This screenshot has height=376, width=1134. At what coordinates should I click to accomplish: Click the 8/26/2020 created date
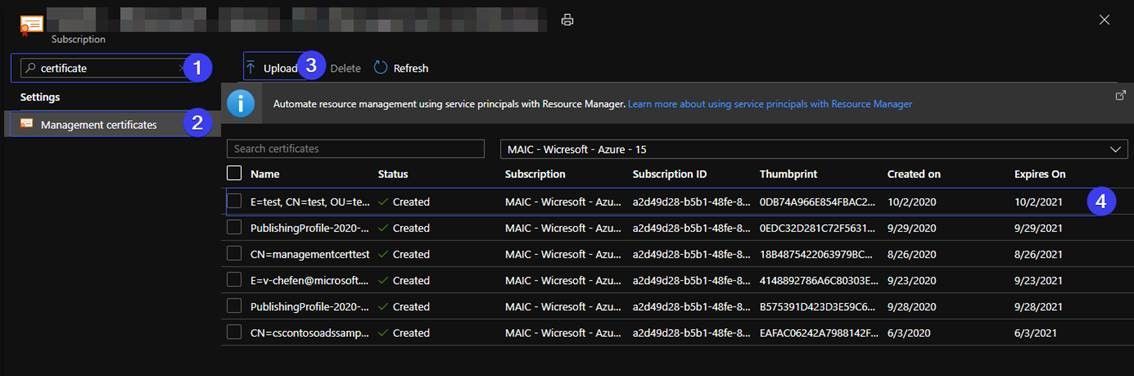click(911, 254)
